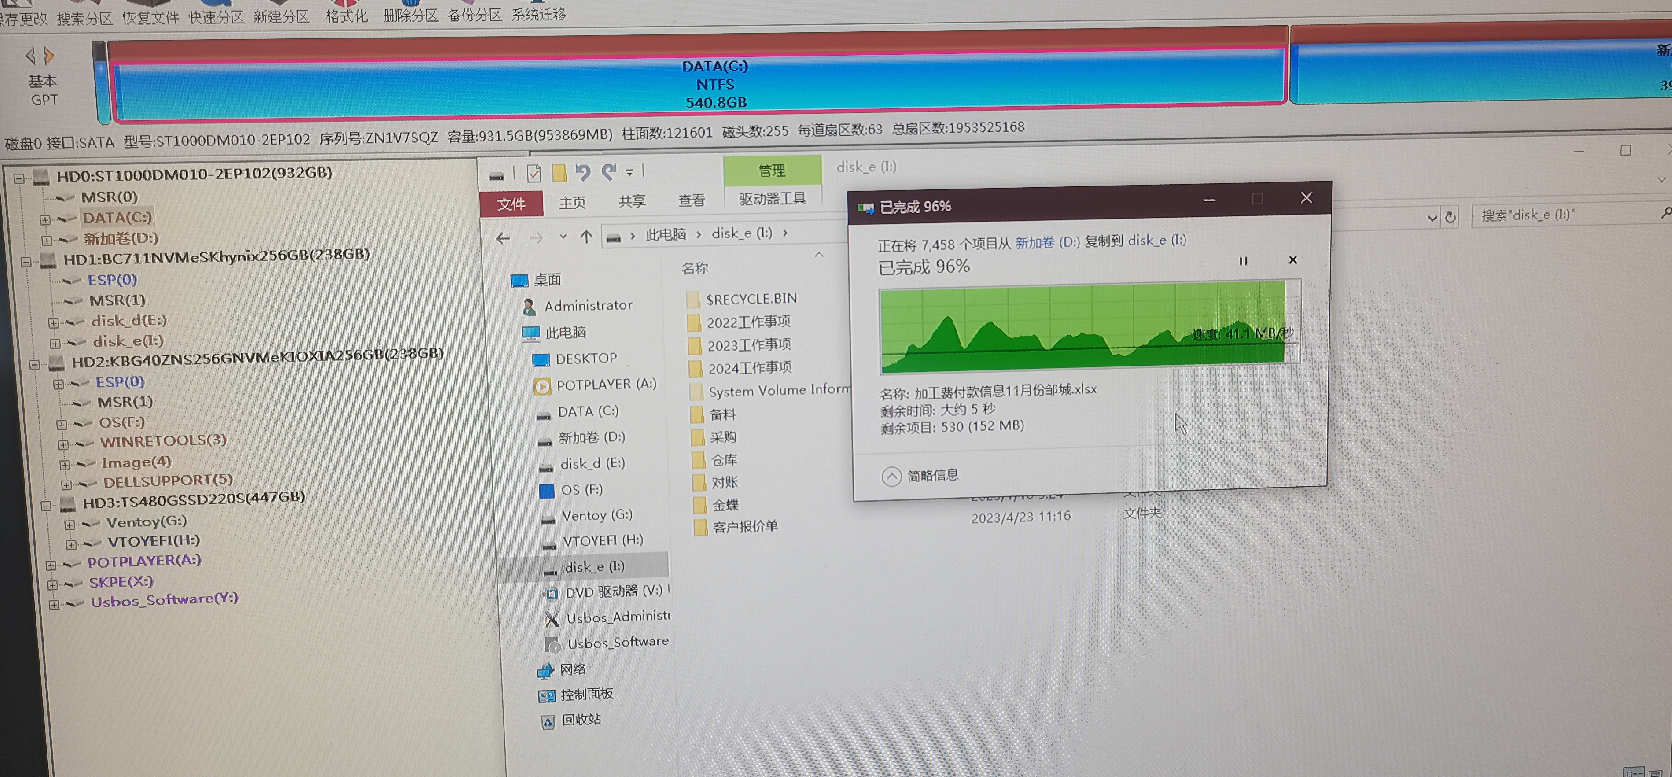This screenshot has width=1672, height=777.
Task: Expand the disk_e(I:) tree node
Action: click(x=55, y=343)
